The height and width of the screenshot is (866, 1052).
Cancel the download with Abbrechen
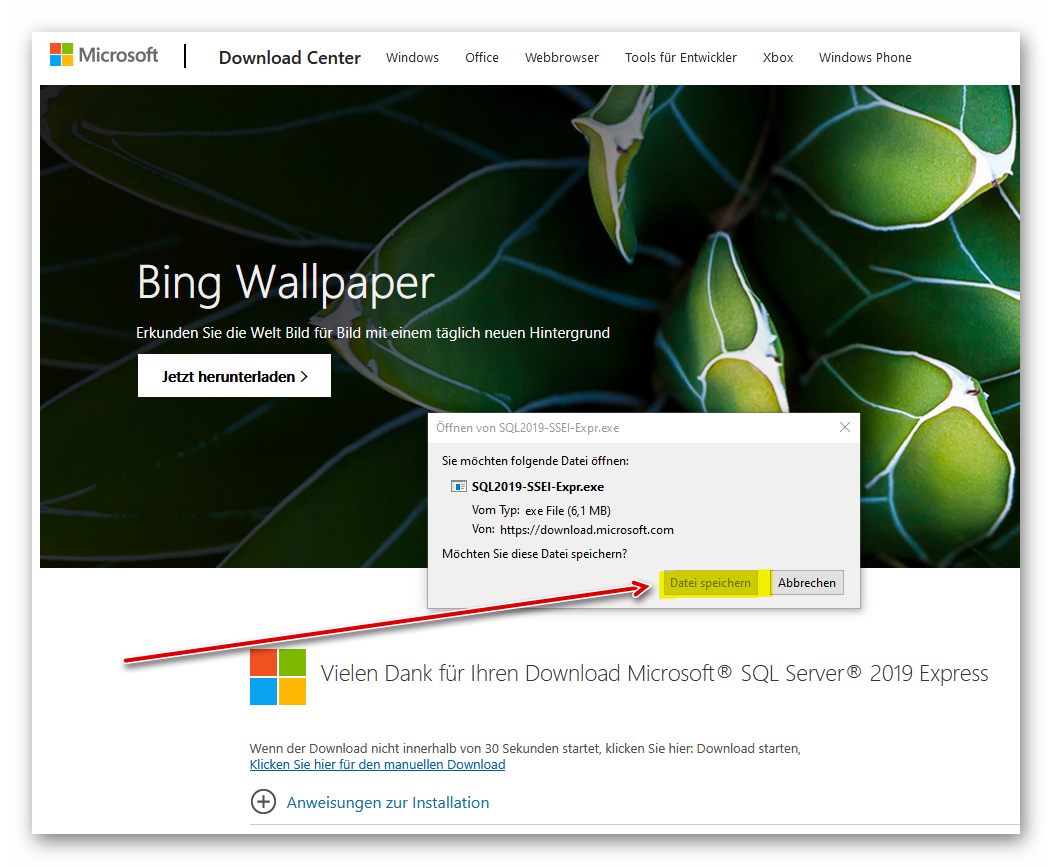[x=806, y=583]
